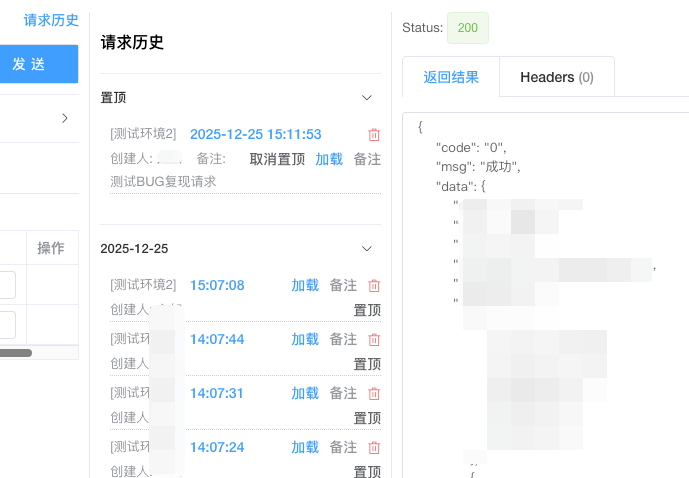Add 备注 to the 14:07:44 request
The height and width of the screenshot is (478, 689).
click(x=343, y=339)
